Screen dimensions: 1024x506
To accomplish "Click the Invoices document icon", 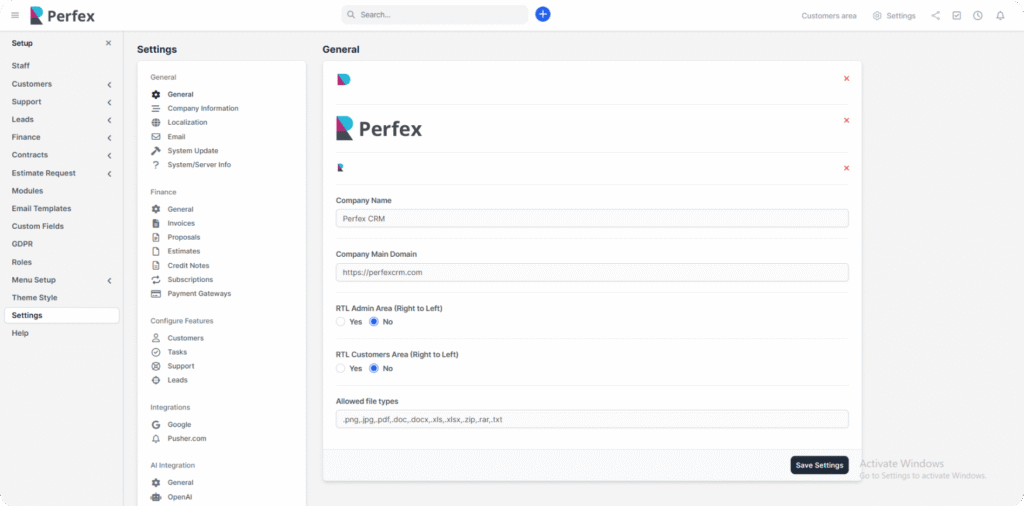I will (x=155, y=223).
